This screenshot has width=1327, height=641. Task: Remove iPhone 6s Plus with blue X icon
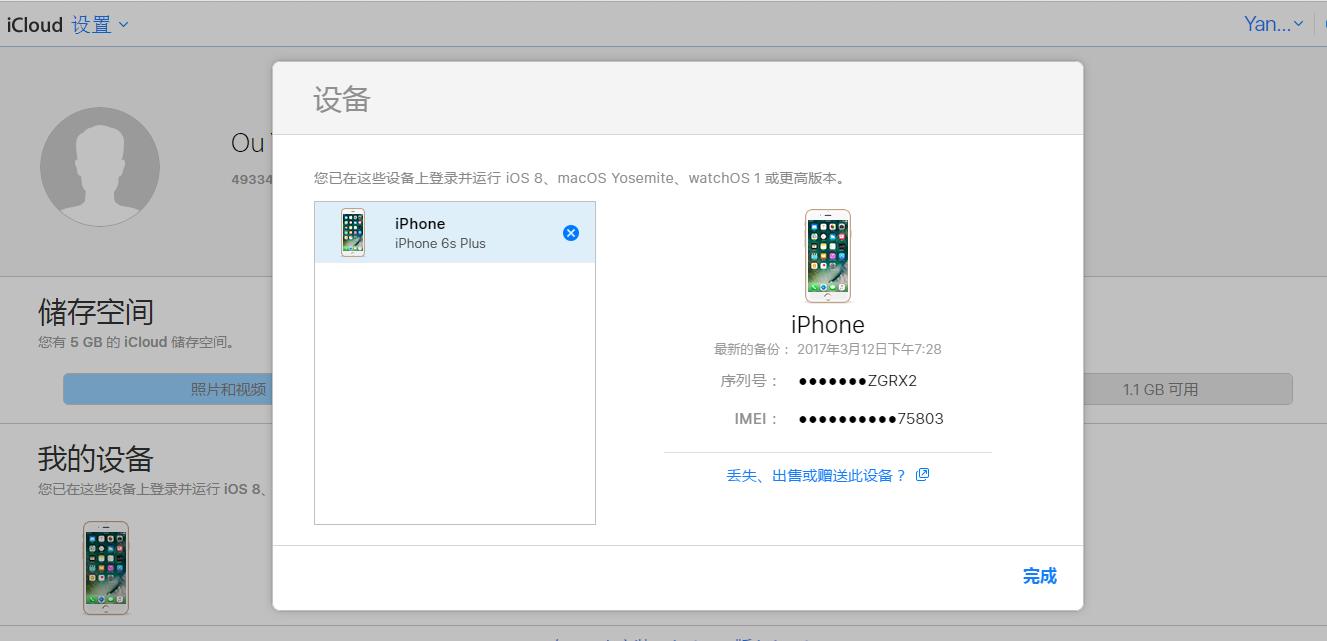[x=571, y=233]
